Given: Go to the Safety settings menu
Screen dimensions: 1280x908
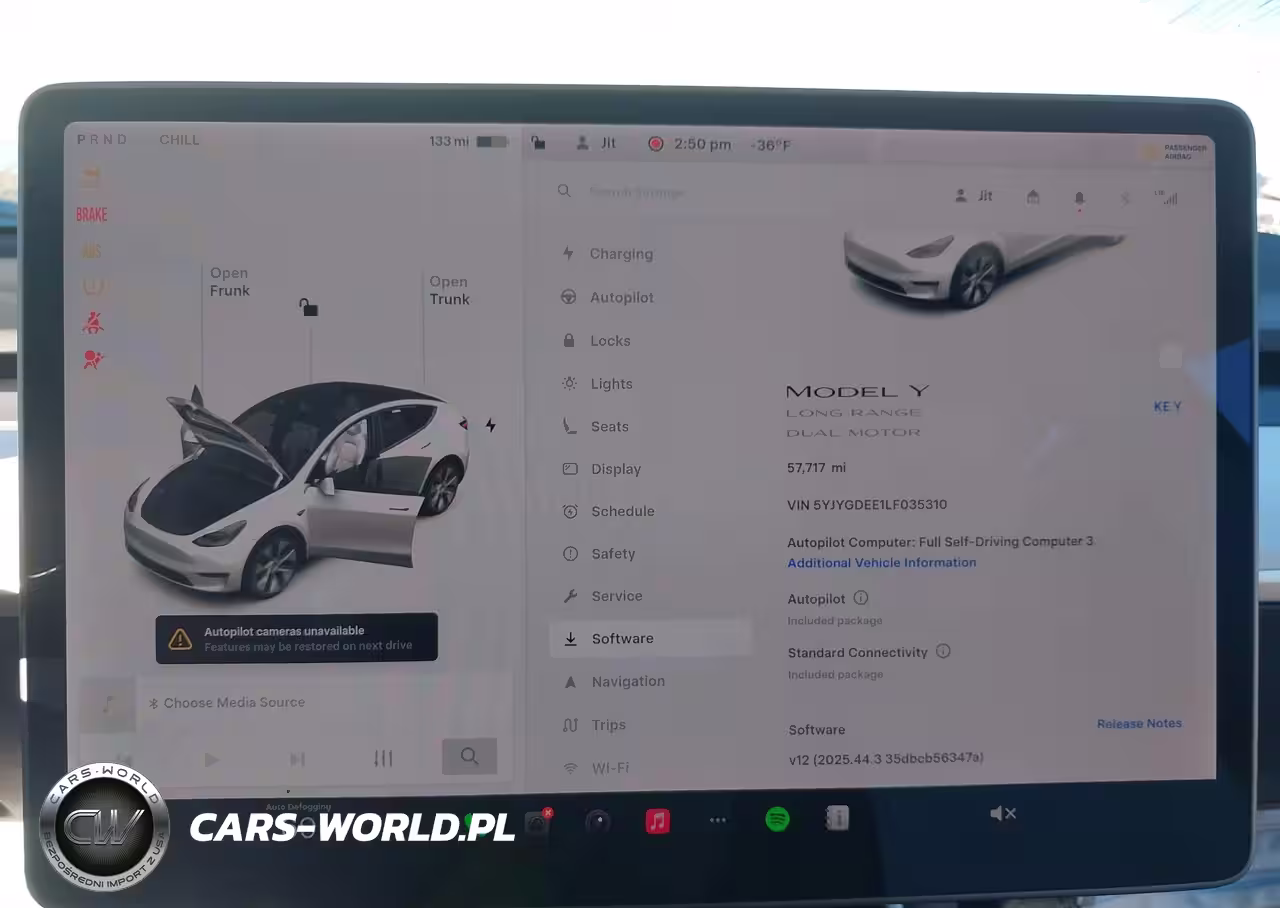Looking at the screenshot, I should (612, 554).
